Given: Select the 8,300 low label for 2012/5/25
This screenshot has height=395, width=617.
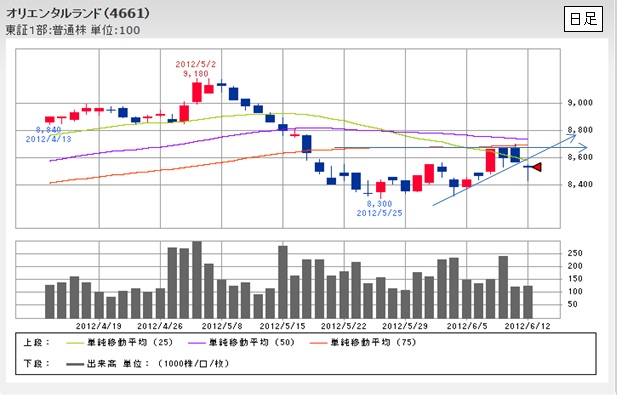Looking at the screenshot, I should (x=379, y=204).
